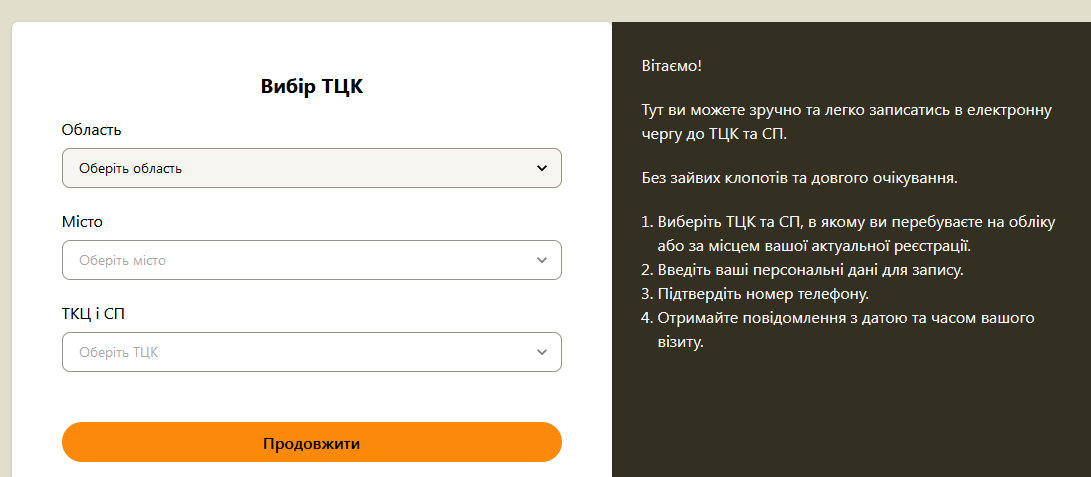This screenshot has height=477, width=1091.
Task: Click the chevron arrow in the Місто dropdown
Action: pos(542,260)
